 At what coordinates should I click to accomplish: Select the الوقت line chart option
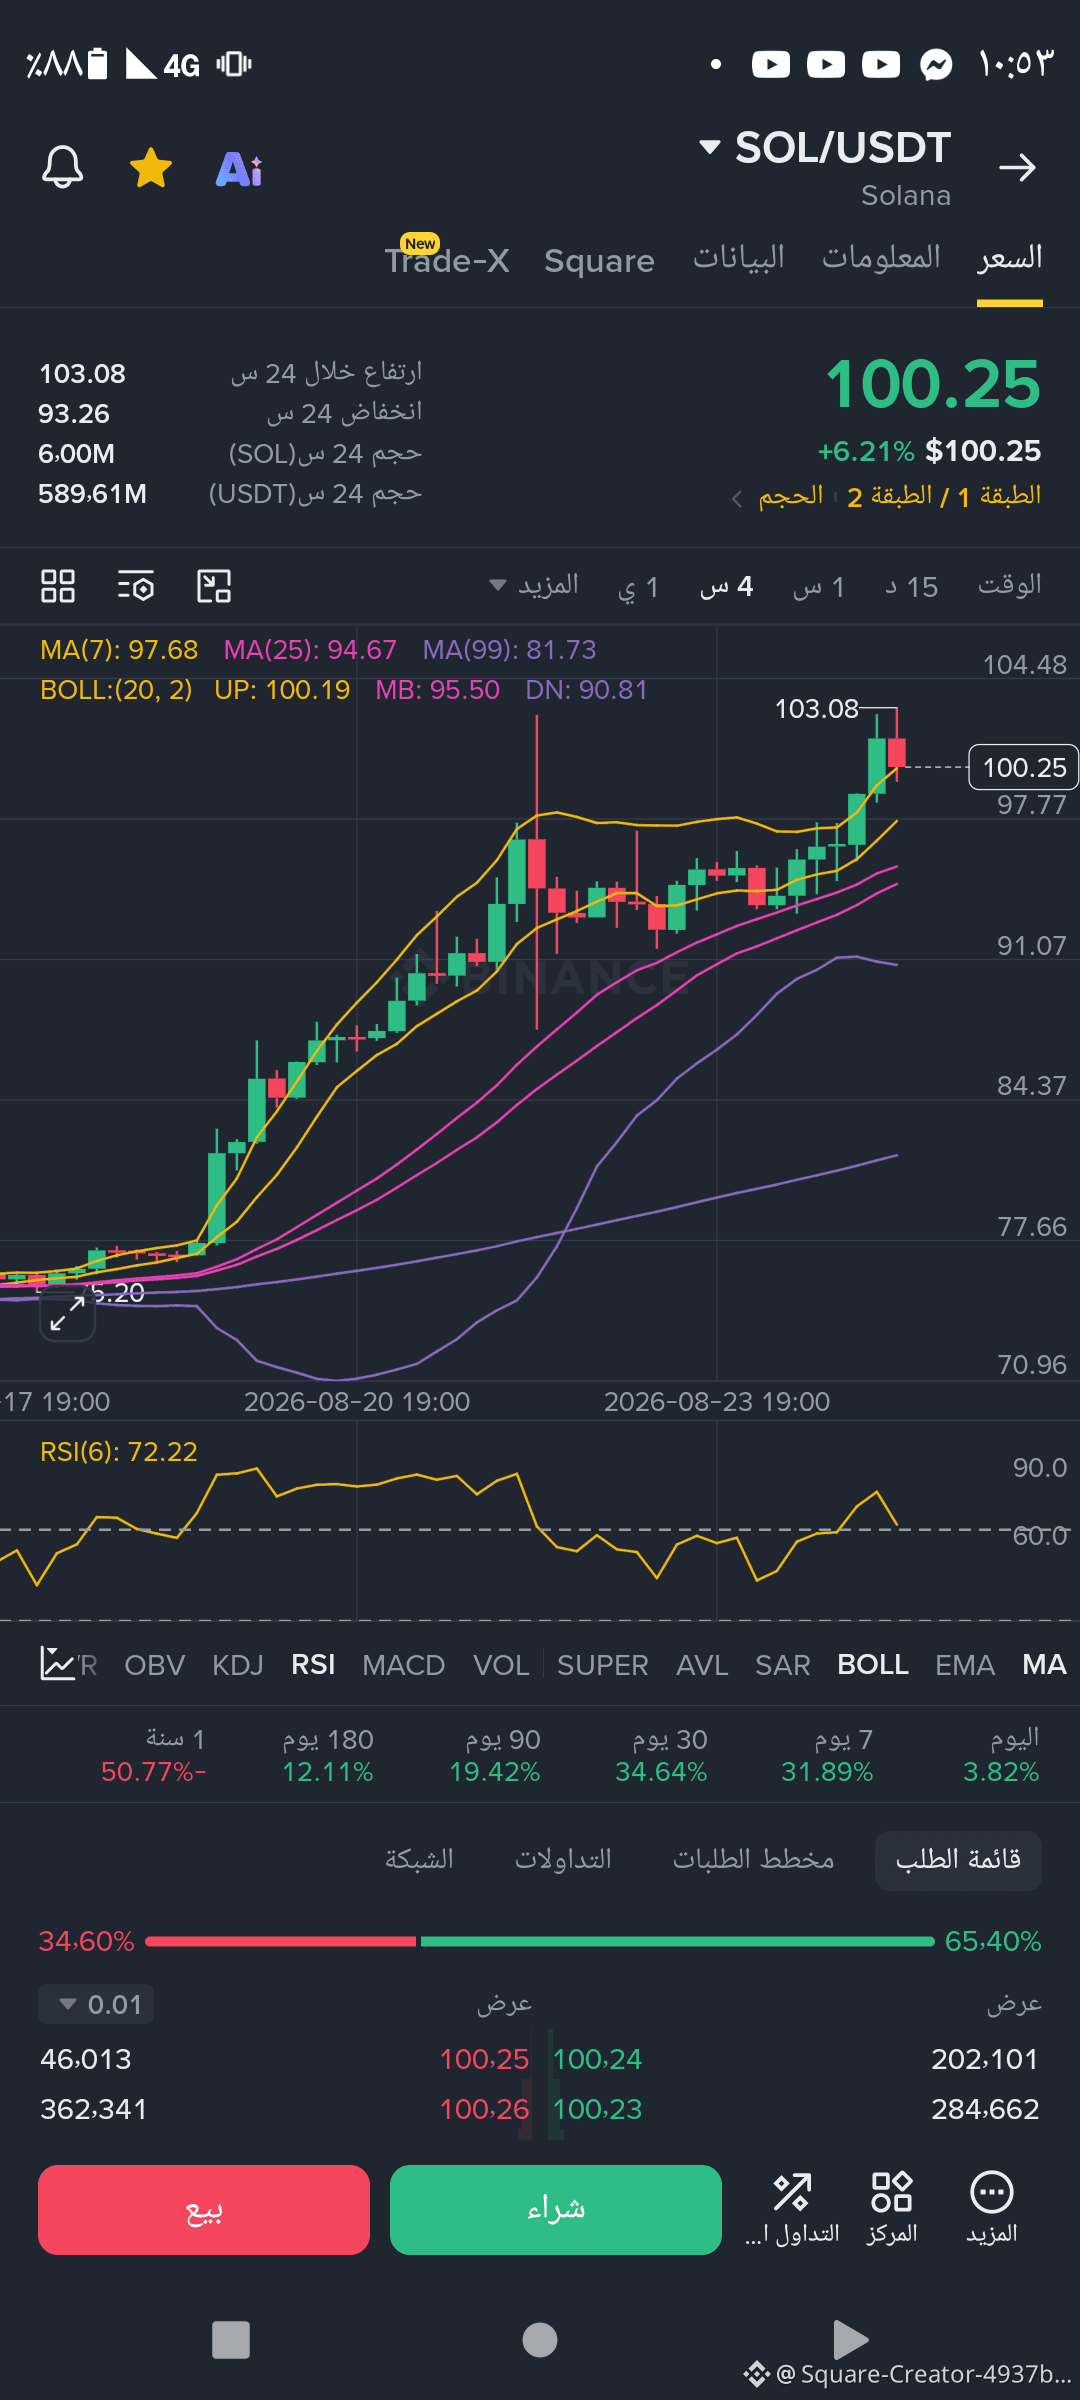pos(1010,585)
